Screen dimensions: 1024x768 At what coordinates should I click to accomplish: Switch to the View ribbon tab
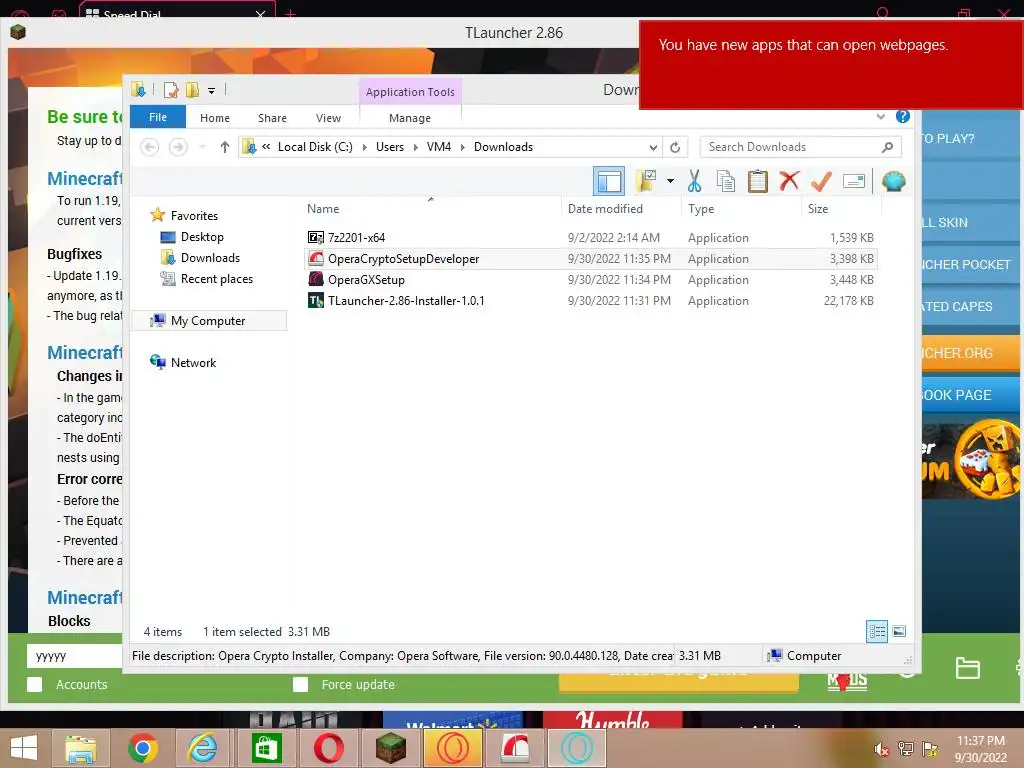click(328, 118)
